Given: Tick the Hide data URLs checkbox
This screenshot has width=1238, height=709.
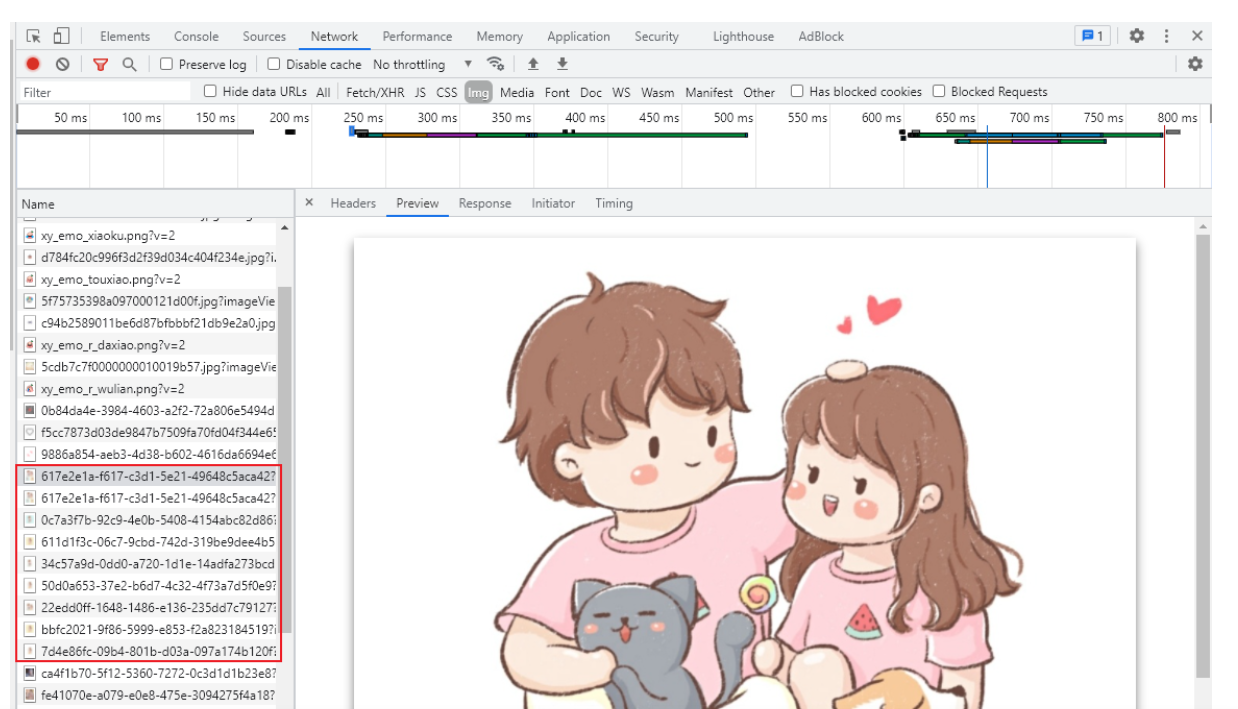Looking at the screenshot, I should [x=210, y=91].
